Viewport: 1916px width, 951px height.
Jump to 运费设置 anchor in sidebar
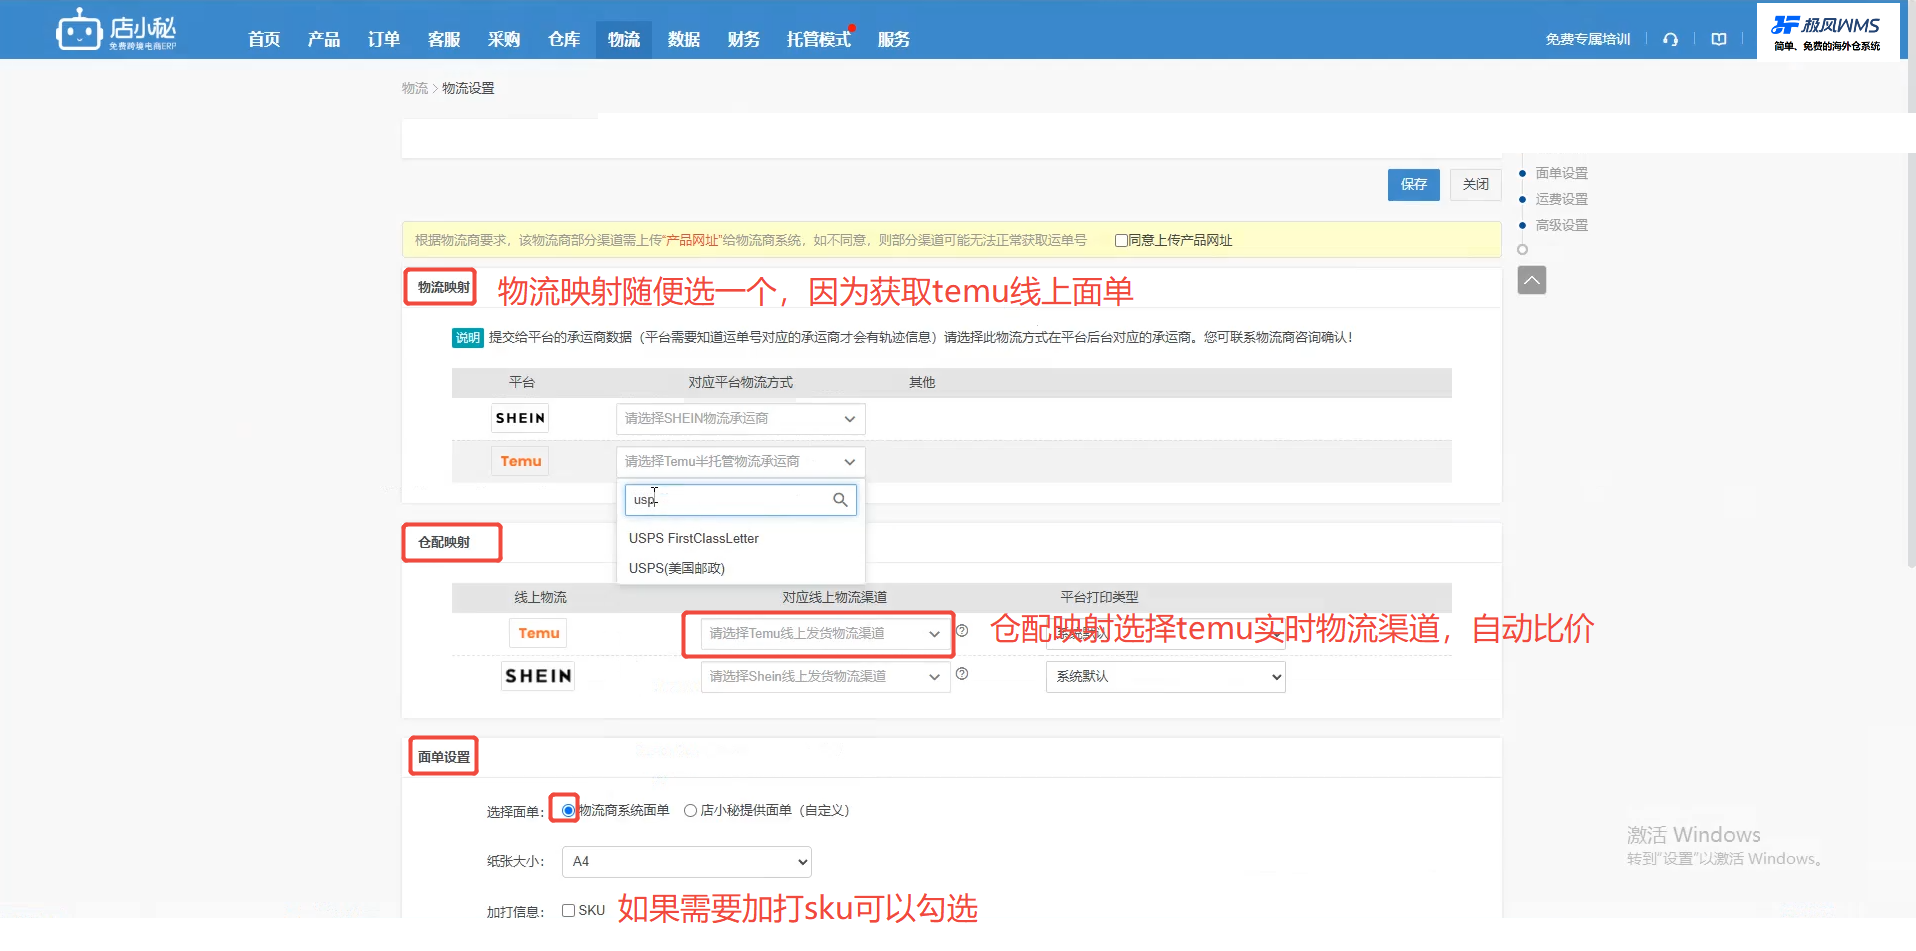pos(1561,199)
